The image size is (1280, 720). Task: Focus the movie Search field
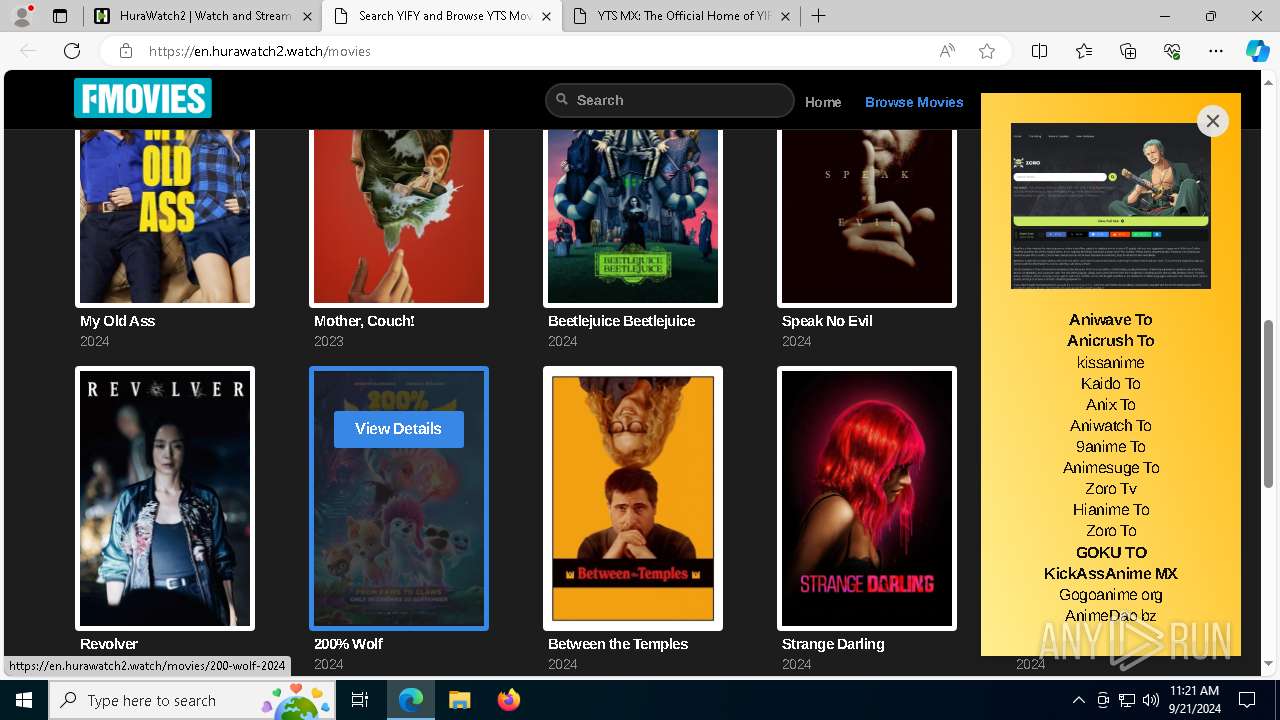pyautogui.click(x=670, y=100)
